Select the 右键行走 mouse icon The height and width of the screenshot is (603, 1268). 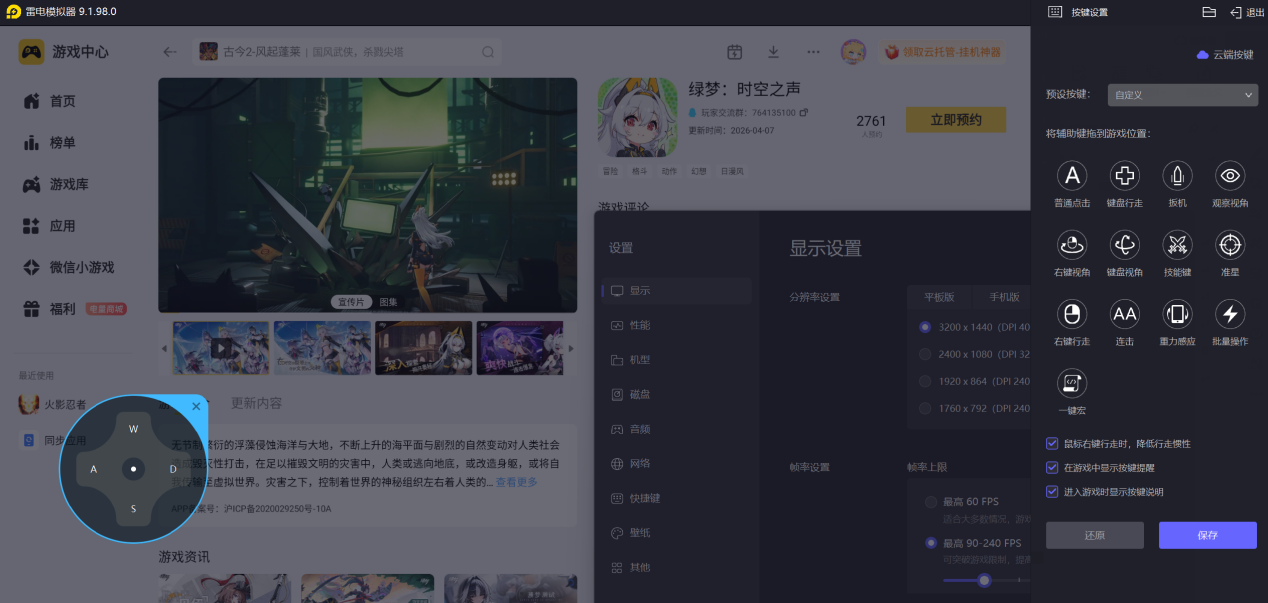[x=1072, y=314]
